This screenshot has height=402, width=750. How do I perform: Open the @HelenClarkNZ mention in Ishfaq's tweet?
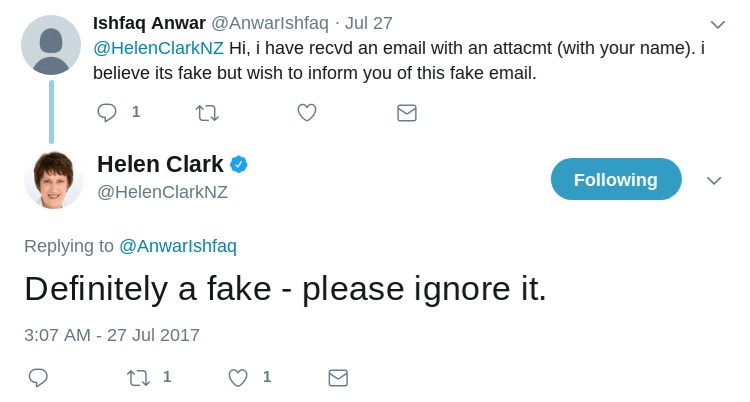158,48
